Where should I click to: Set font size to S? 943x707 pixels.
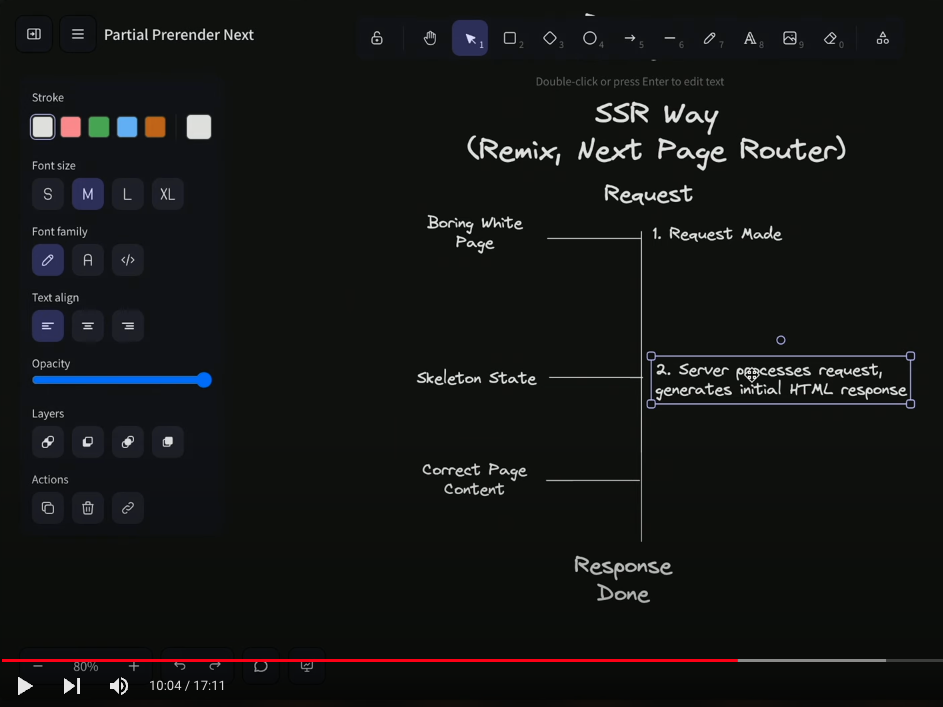point(48,194)
